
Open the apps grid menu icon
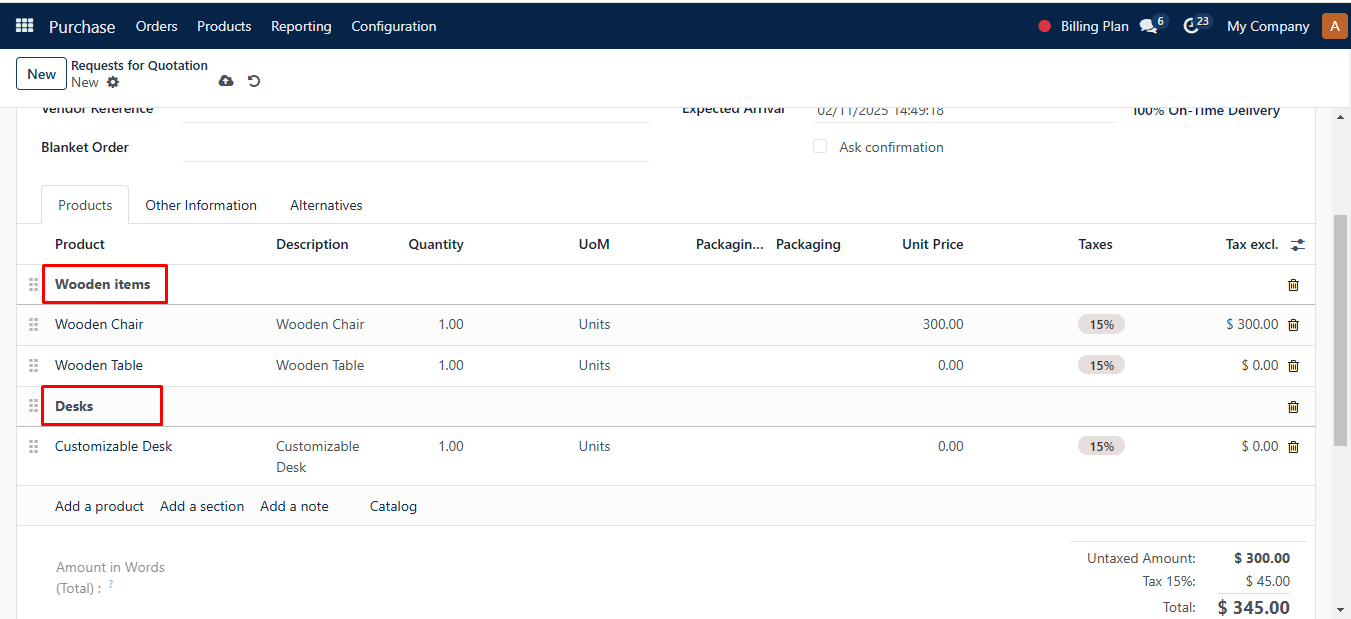24,26
